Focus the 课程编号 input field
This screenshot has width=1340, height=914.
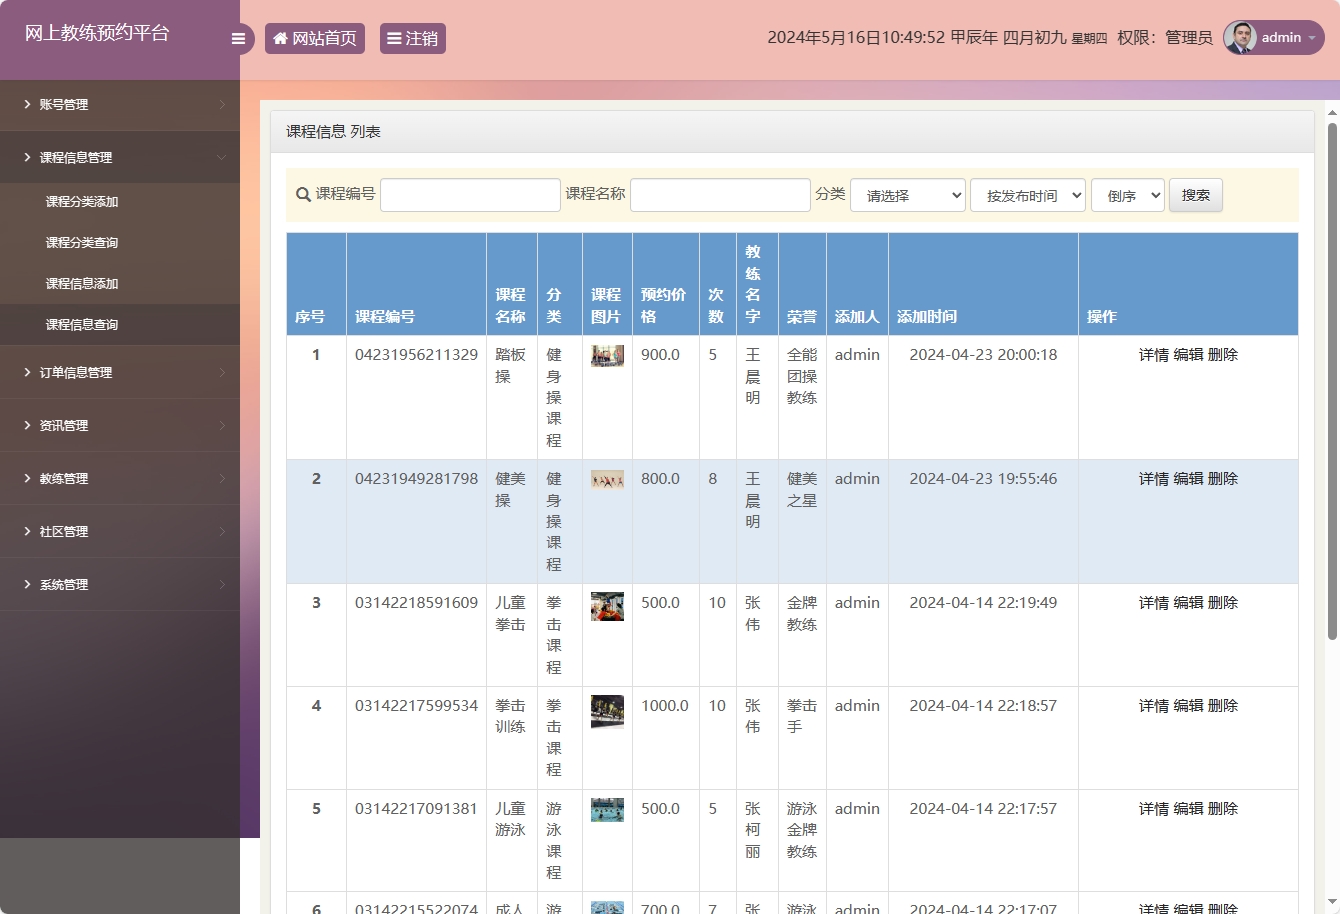470,195
